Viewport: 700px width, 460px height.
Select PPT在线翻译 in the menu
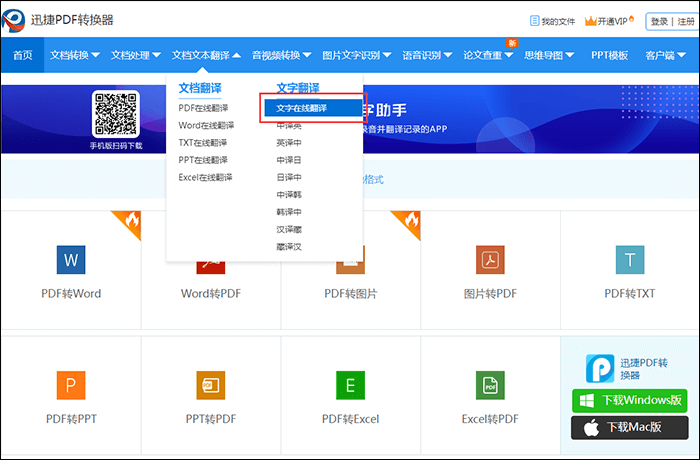click(x=203, y=160)
